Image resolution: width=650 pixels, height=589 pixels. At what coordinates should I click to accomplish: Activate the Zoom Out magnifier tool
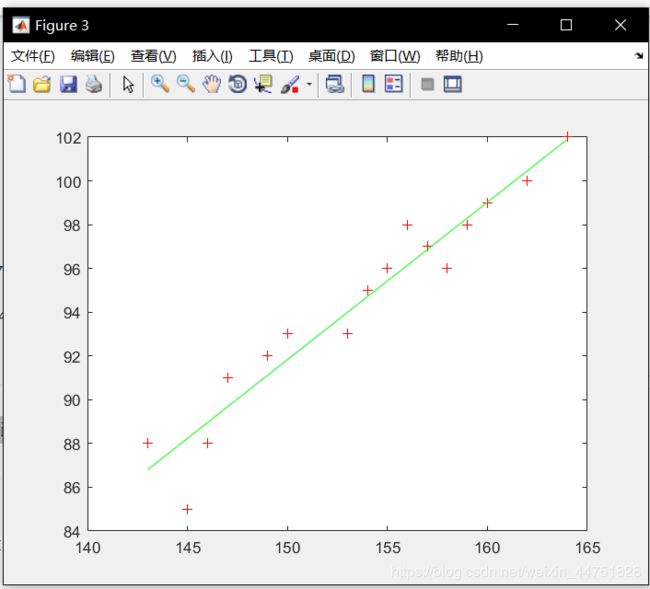[186, 84]
